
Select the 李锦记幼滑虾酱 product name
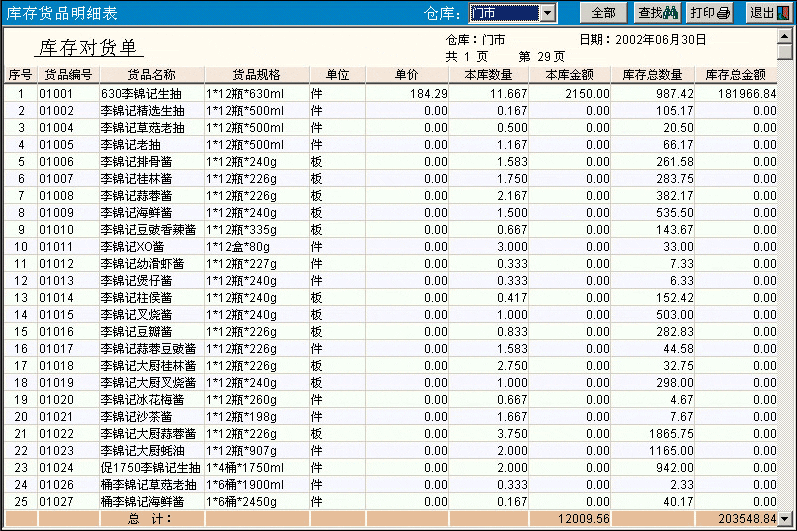point(142,264)
